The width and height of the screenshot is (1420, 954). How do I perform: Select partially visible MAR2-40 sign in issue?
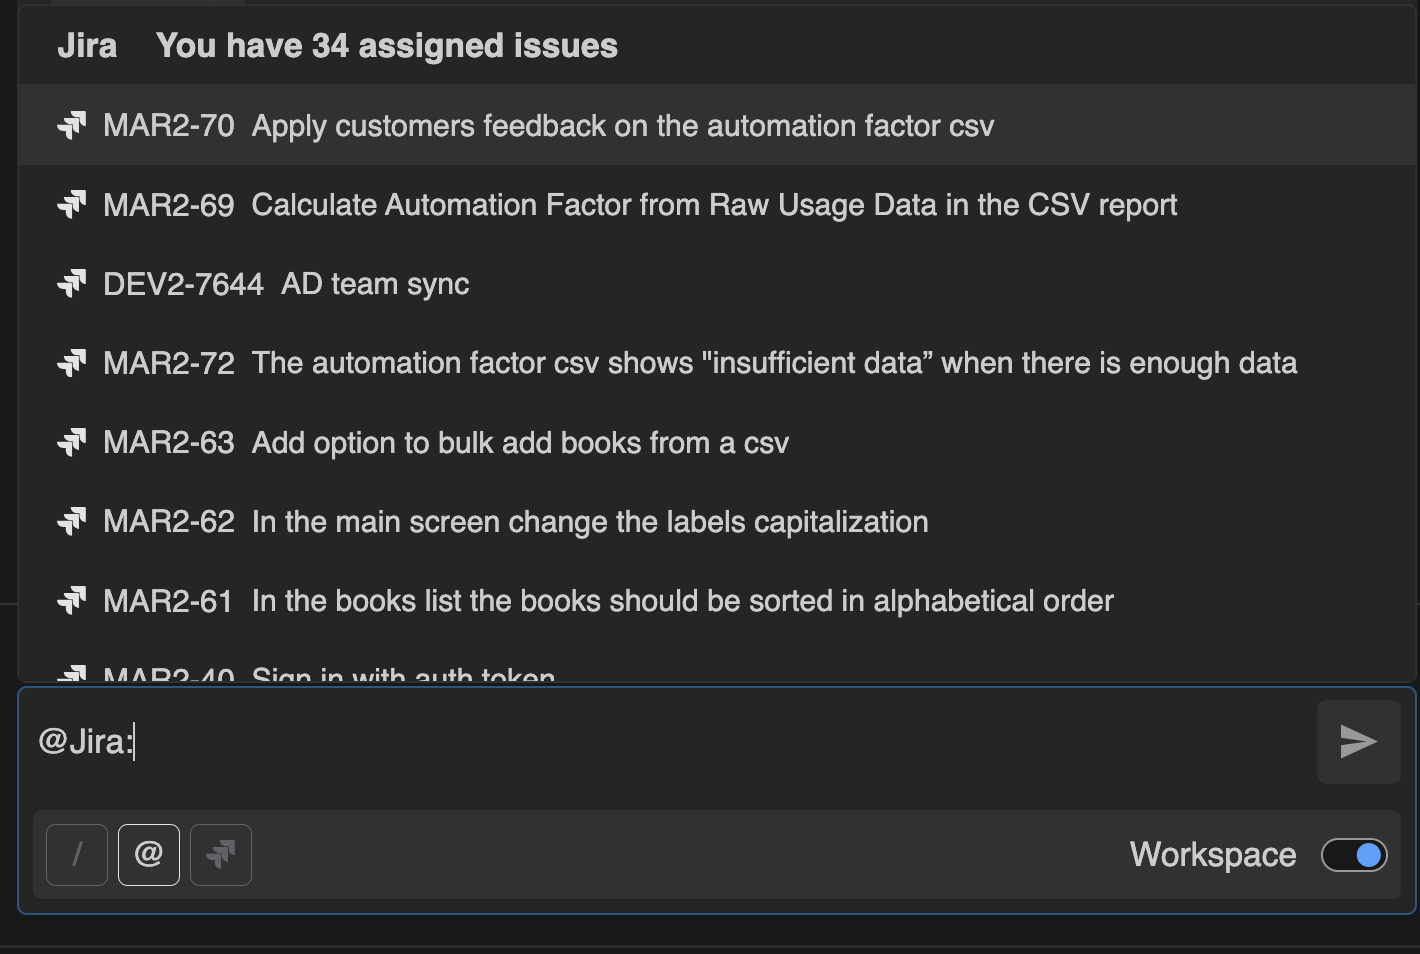click(403, 674)
